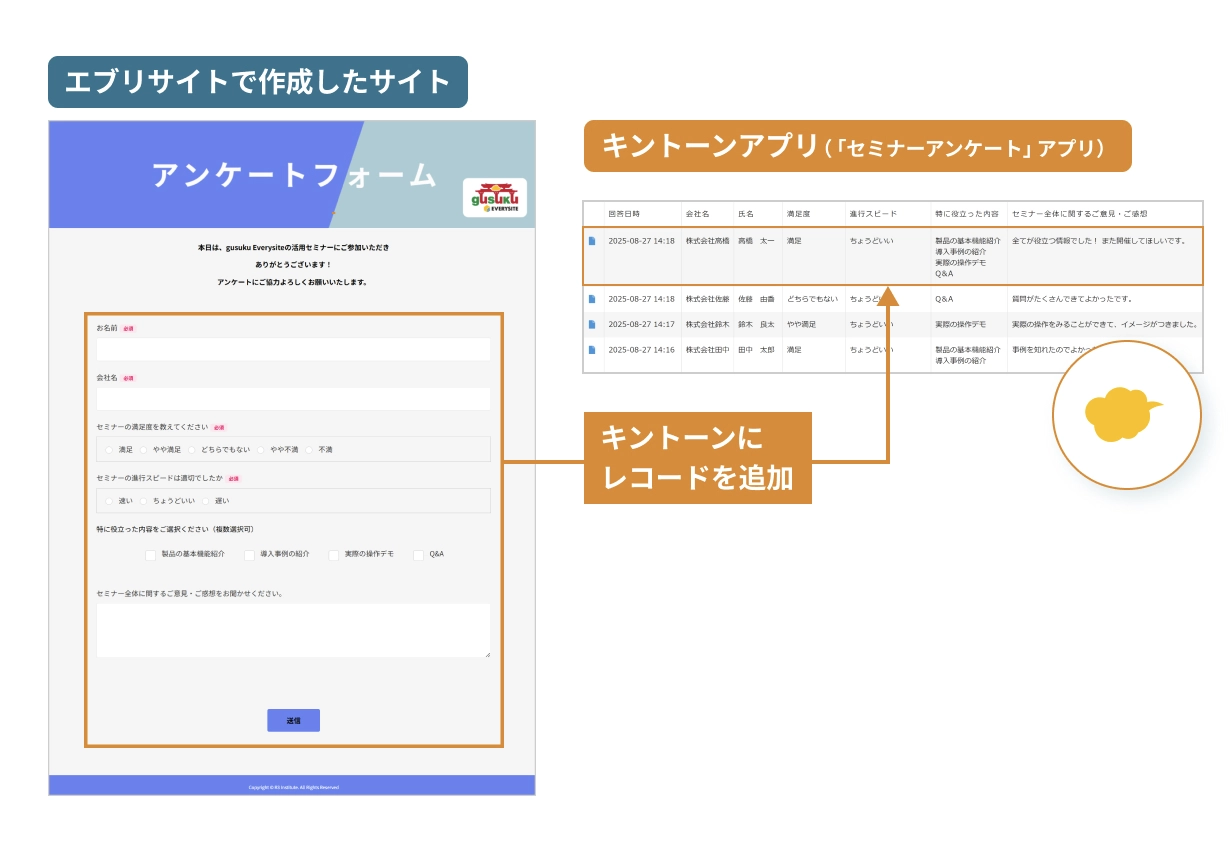Click the どちらでもない satisfaction cell in table
1228x852 pixels.
(812, 299)
